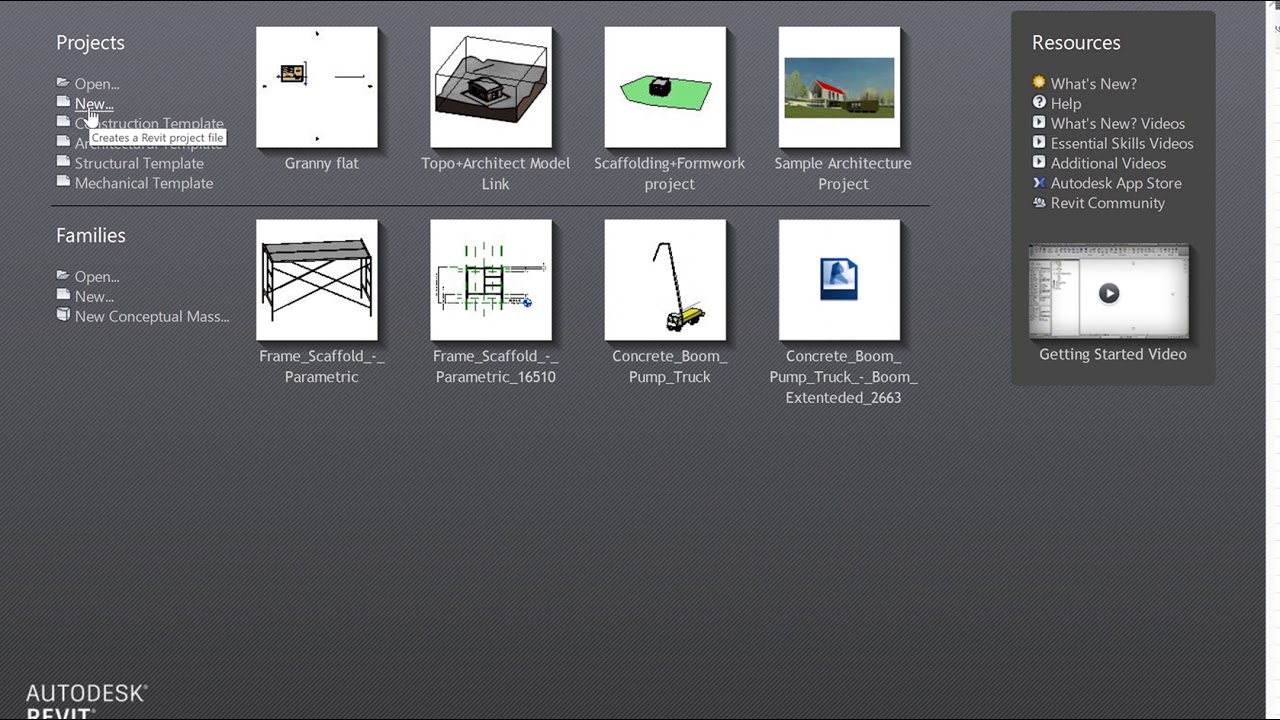Click the Help question mark icon
The width and height of the screenshot is (1280, 720).
pyautogui.click(x=1039, y=103)
